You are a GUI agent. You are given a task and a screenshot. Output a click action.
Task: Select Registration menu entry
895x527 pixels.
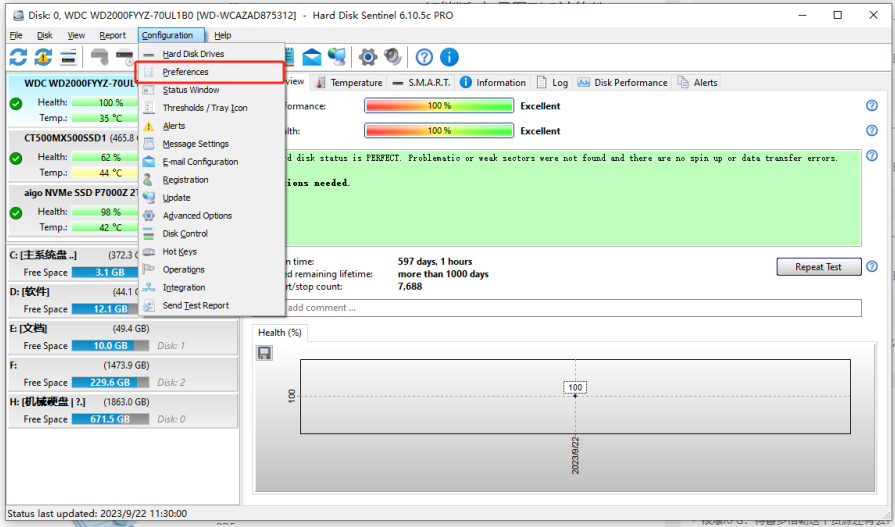(x=212, y=180)
